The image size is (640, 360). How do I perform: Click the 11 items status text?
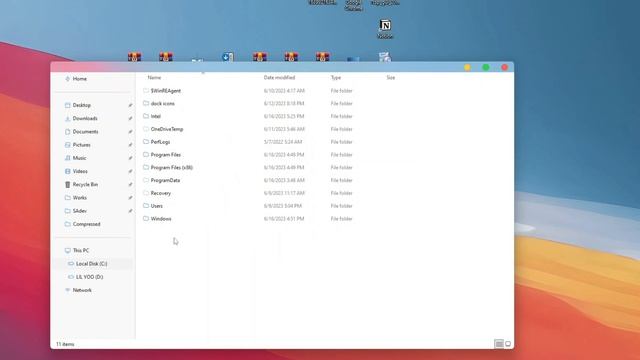pyautogui.click(x=65, y=344)
